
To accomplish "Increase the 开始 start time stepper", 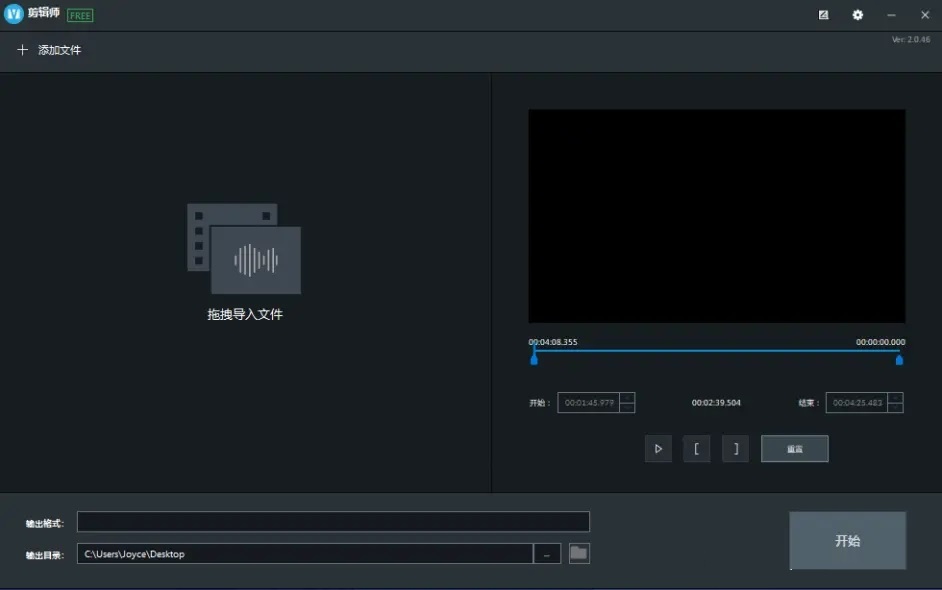I will click(x=628, y=399).
